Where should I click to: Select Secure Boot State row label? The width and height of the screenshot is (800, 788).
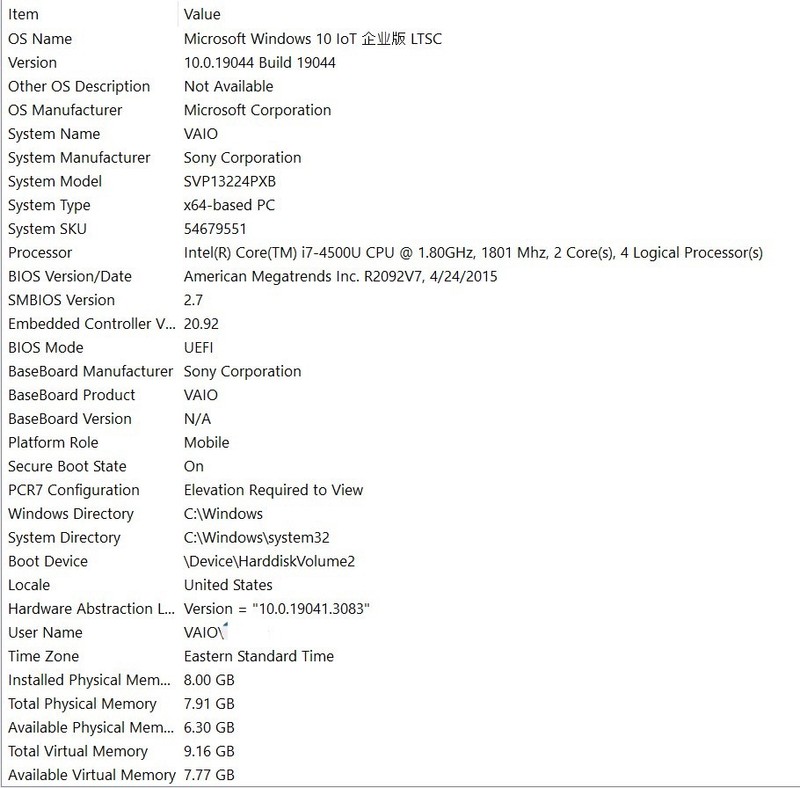(x=67, y=466)
